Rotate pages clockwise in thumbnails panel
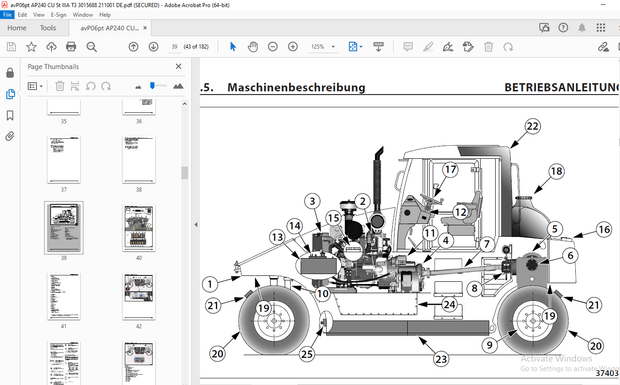Image resolution: width=620 pixels, height=385 pixels. point(106,86)
